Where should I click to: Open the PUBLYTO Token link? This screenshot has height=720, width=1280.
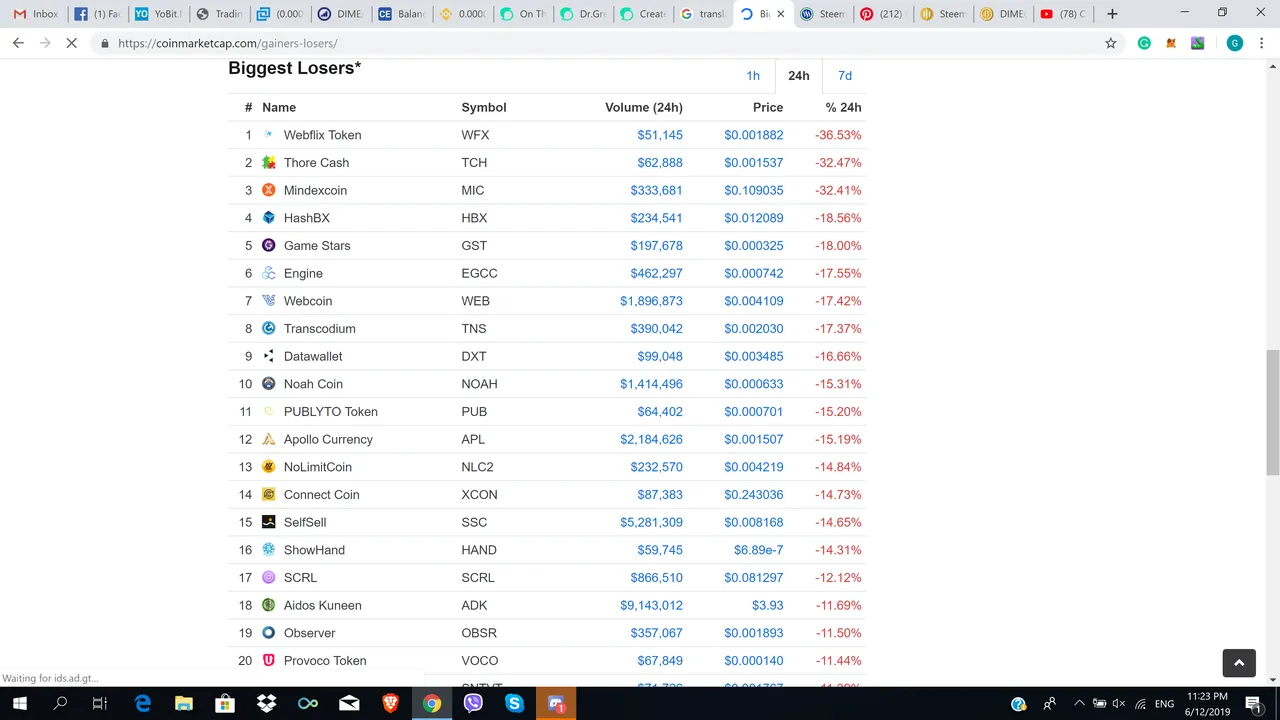331,411
